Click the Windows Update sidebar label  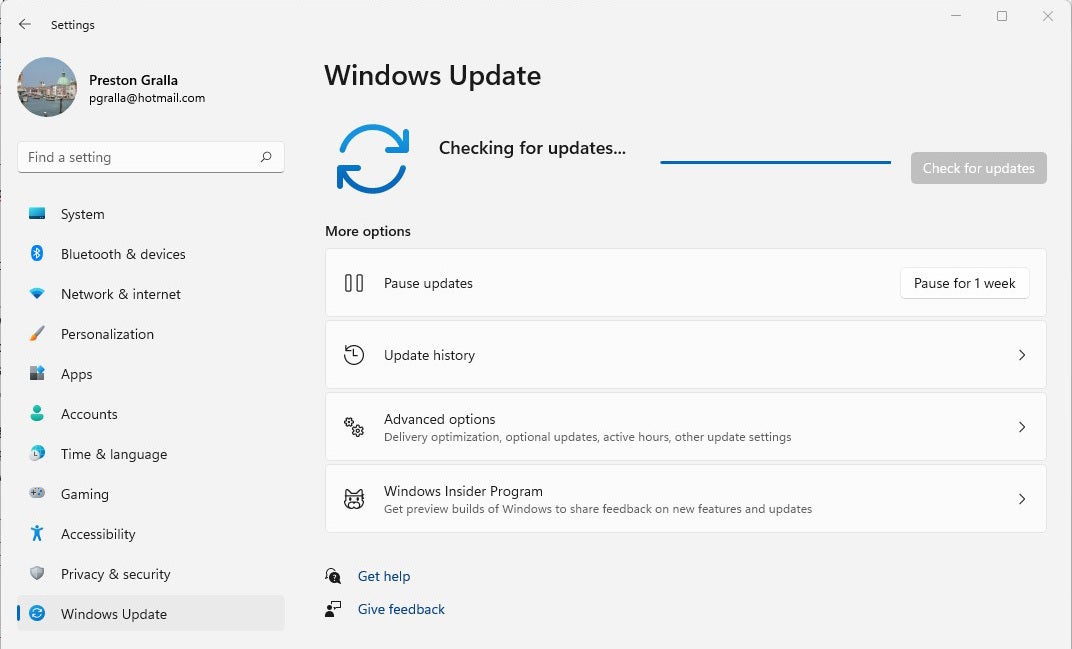click(x=113, y=614)
